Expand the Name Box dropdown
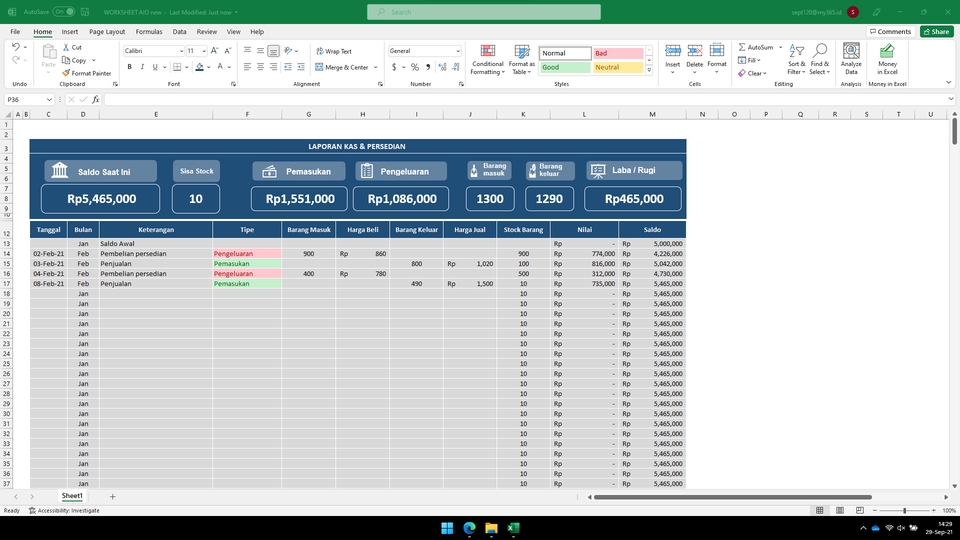Image resolution: width=960 pixels, height=540 pixels. pyautogui.click(x=49, y=99)
